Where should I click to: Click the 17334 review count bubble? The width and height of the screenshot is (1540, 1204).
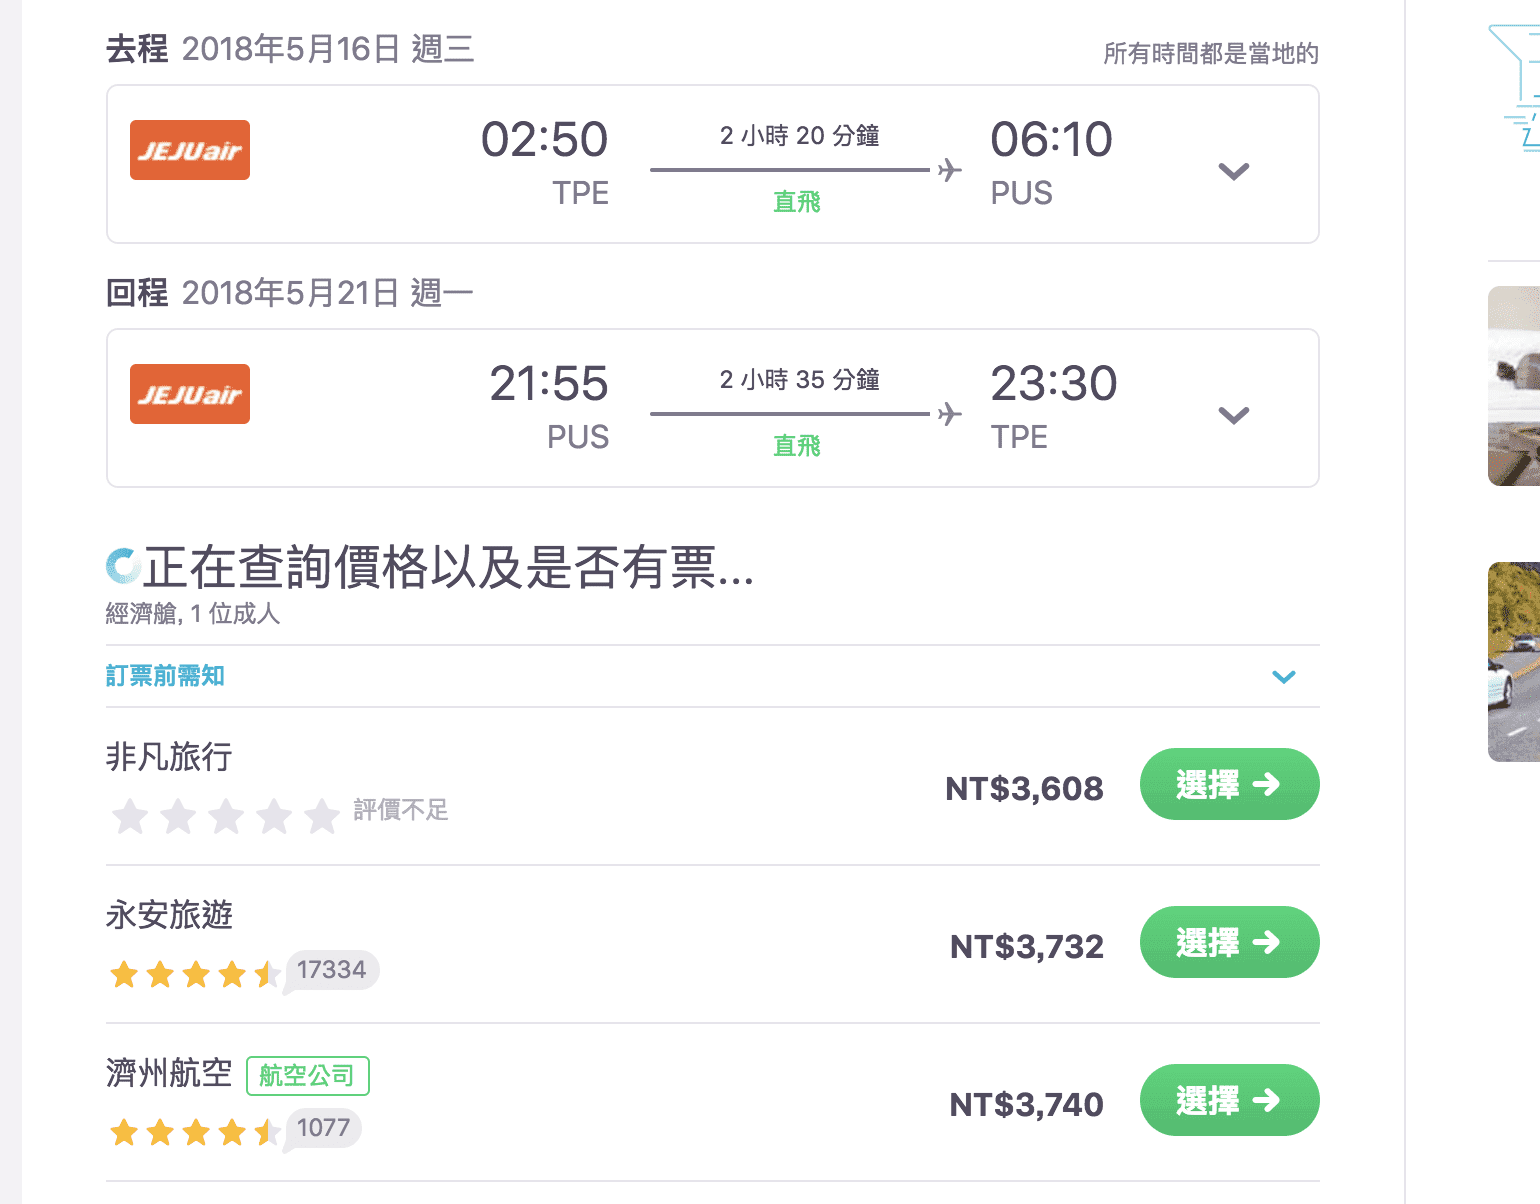(x=332, y=970)
